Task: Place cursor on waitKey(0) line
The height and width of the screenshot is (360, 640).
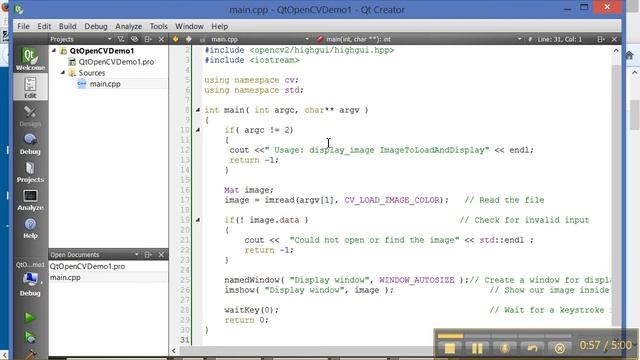Action: click(251, 310)
